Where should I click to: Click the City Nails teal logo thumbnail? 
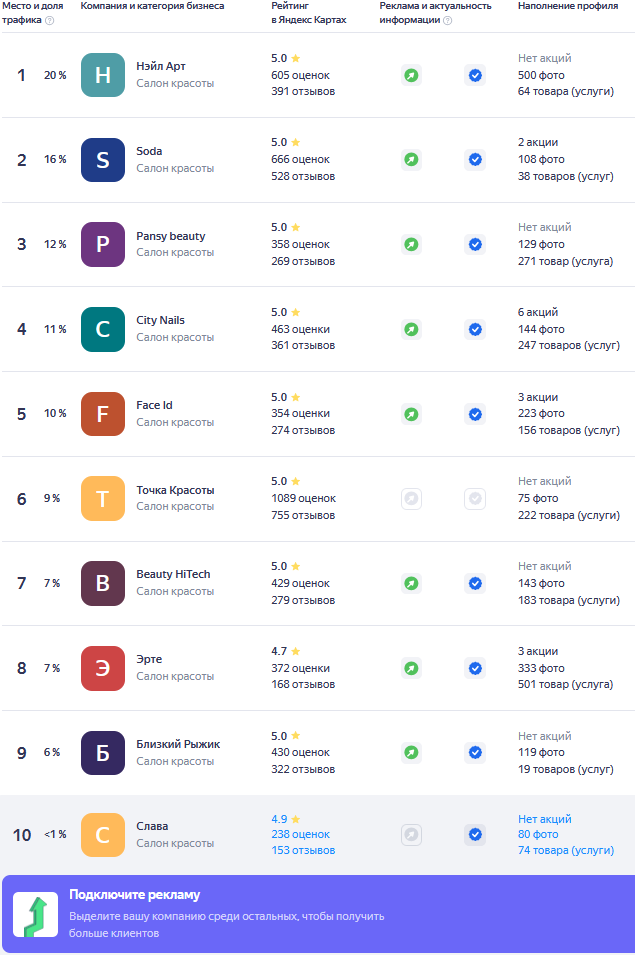(103, 329)
